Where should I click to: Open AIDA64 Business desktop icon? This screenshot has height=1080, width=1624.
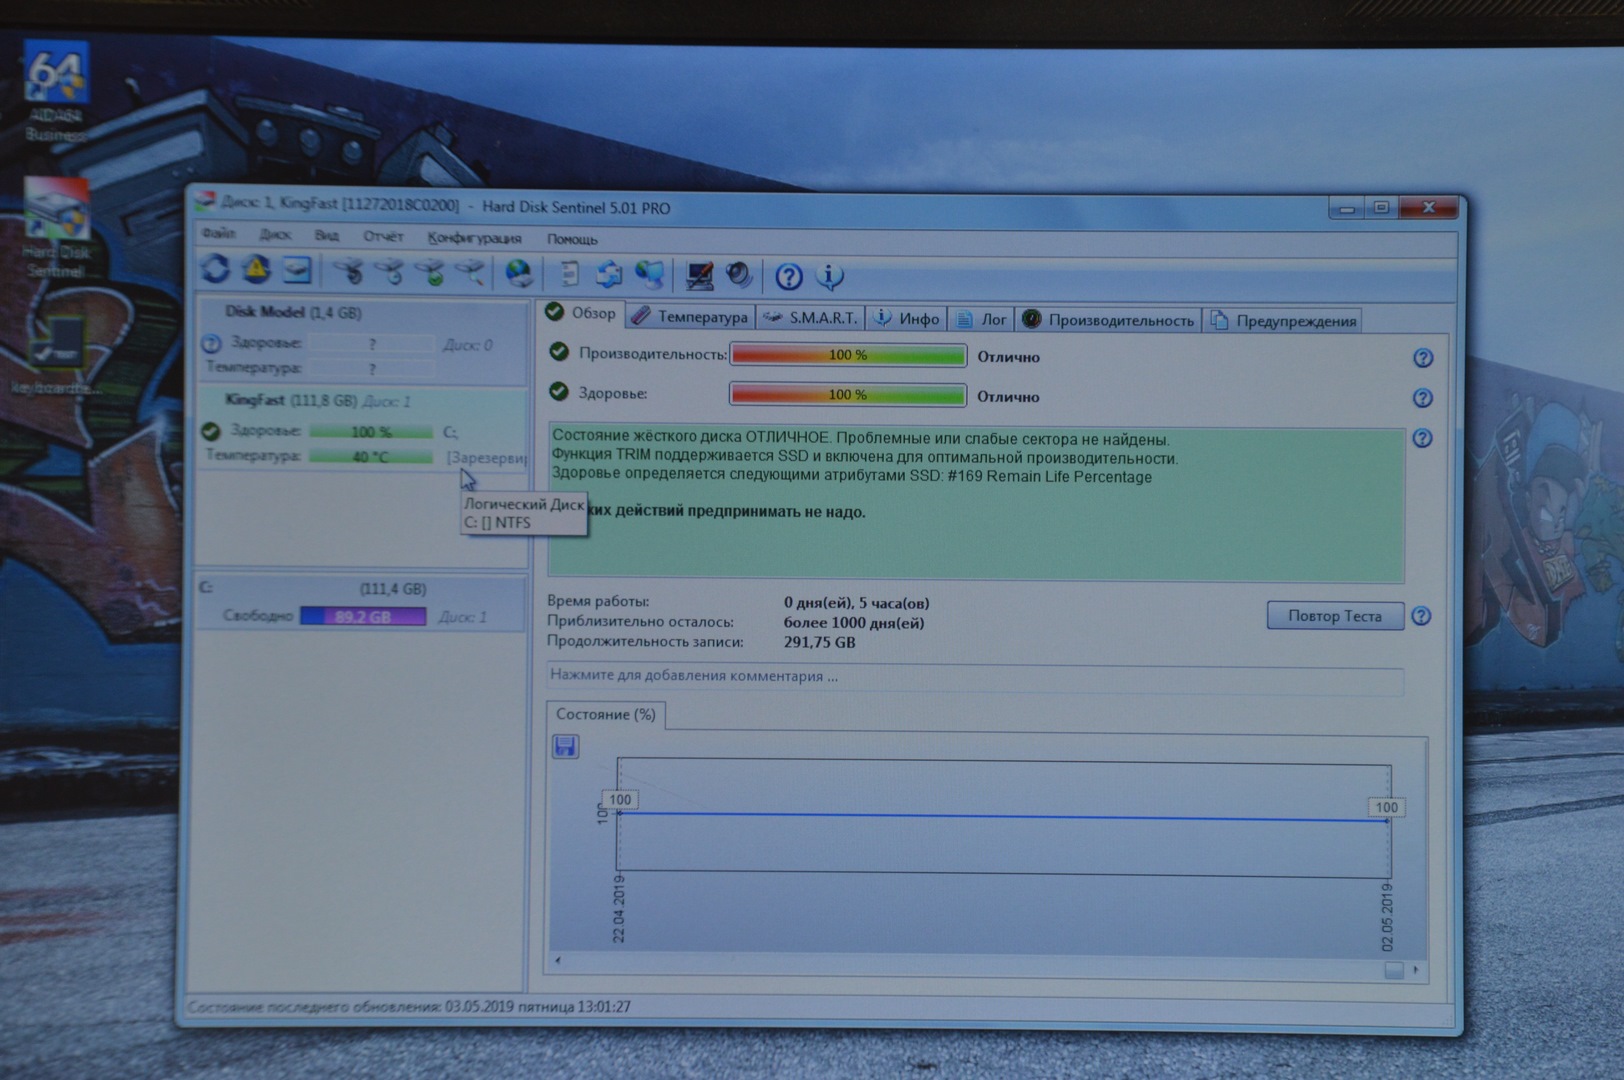[56, 92]
